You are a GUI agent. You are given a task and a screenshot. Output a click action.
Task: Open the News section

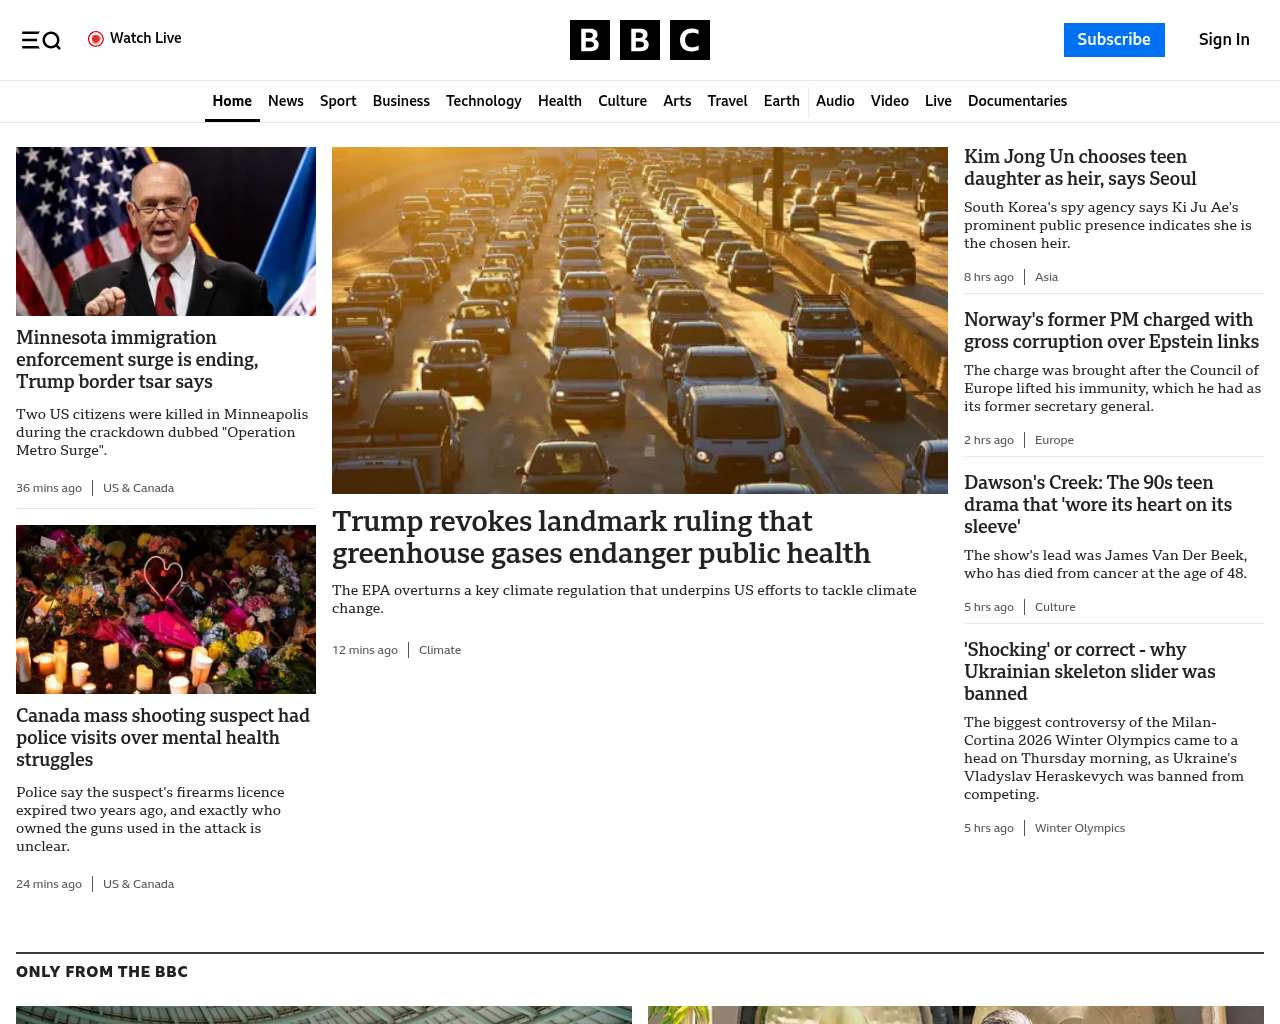[286, 101]
